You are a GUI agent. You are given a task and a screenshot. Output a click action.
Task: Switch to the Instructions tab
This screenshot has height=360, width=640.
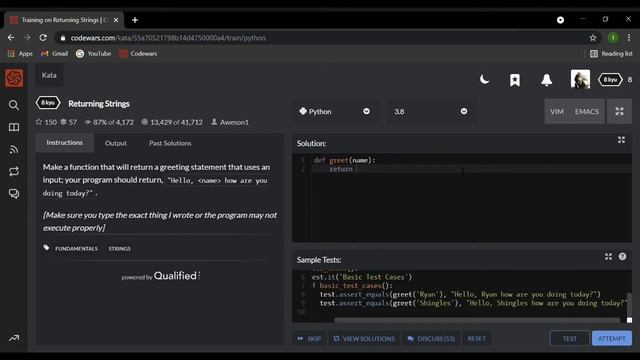click(64, 142)
